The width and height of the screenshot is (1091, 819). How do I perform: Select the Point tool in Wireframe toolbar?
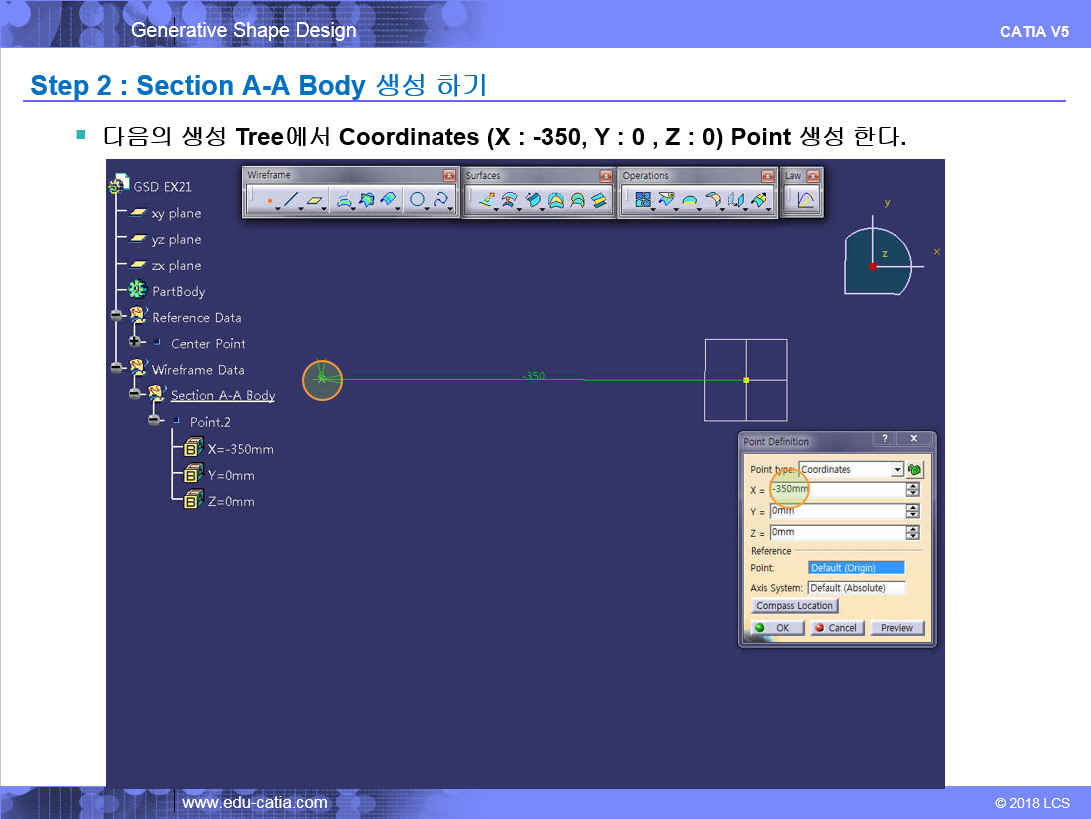(x=269, y=201)
